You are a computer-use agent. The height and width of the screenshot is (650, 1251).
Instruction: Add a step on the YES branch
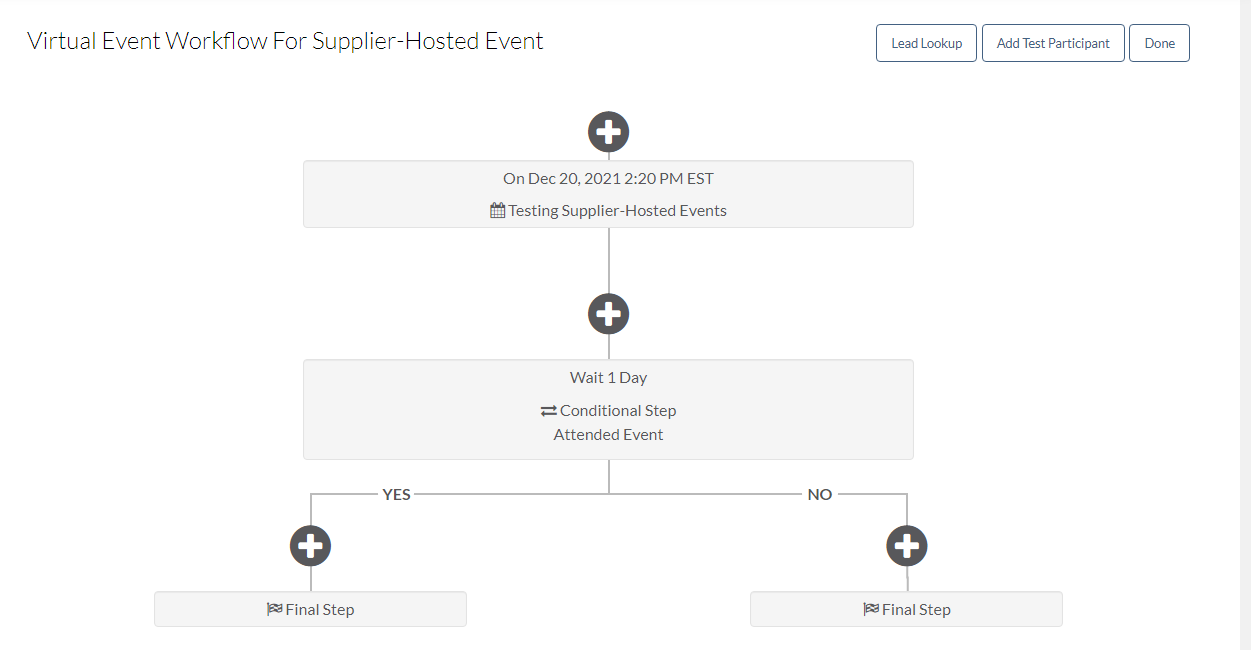click(x=310, y=546)
